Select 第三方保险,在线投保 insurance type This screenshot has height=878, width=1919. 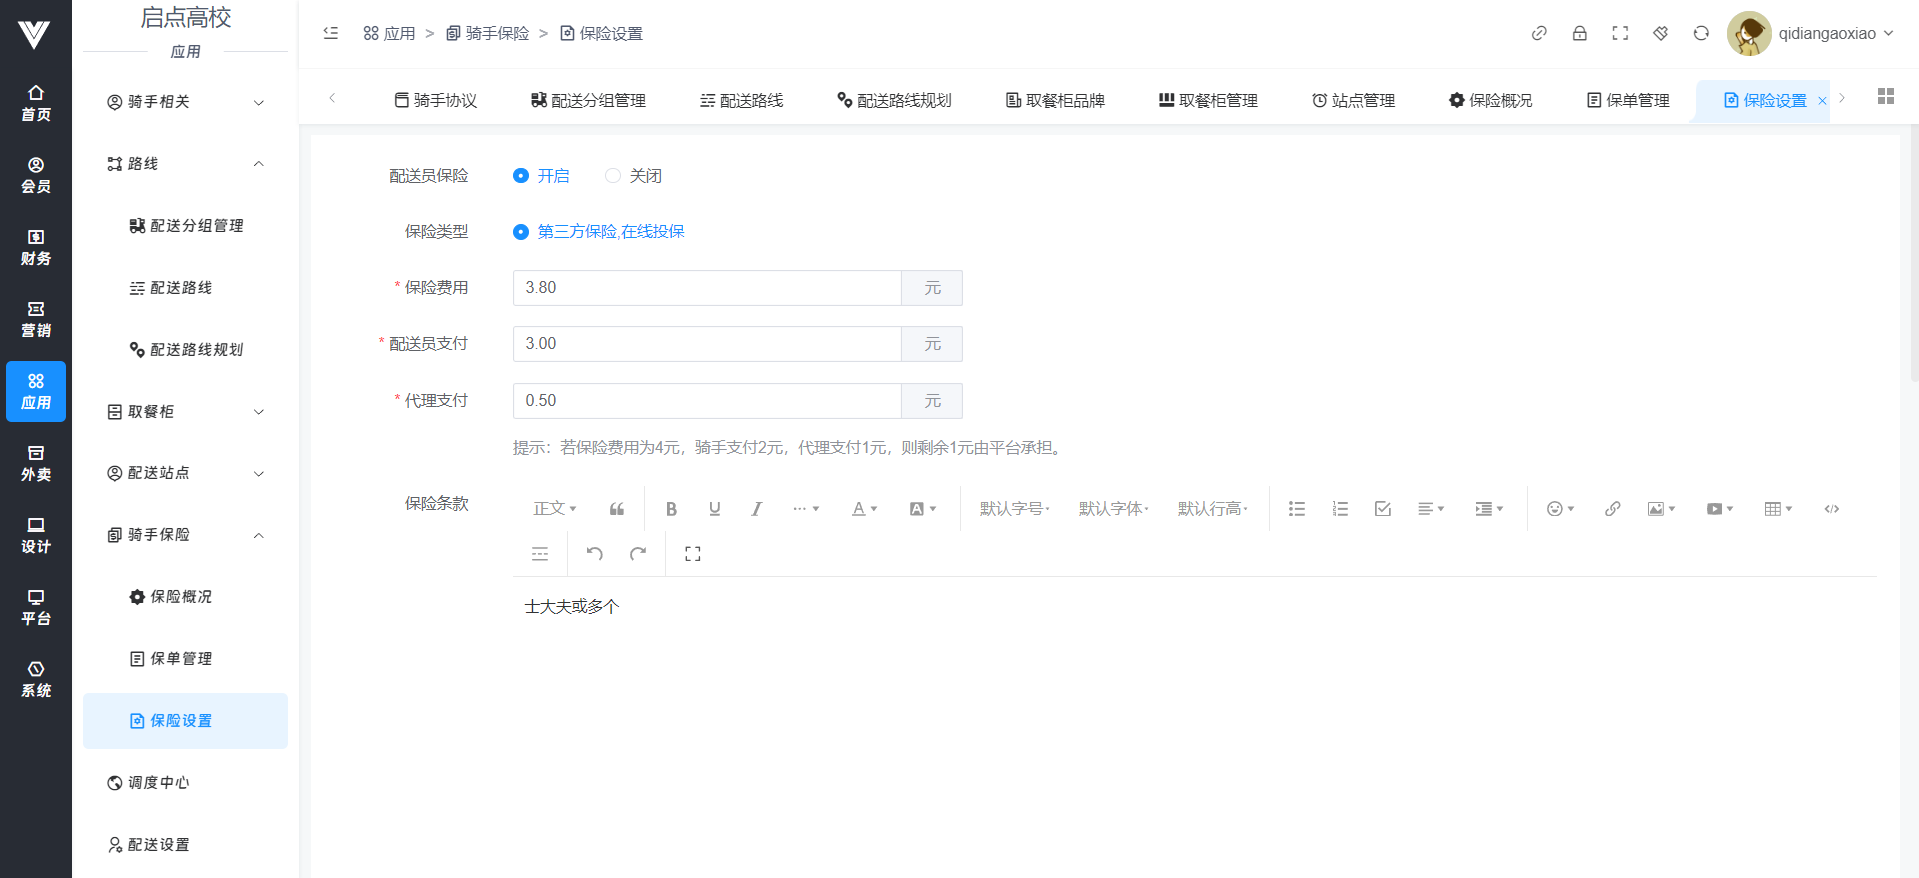coord(521,232)
